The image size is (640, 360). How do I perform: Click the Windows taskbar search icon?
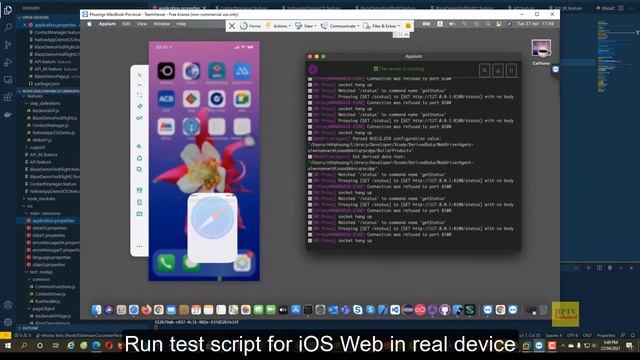click(24, 346)
